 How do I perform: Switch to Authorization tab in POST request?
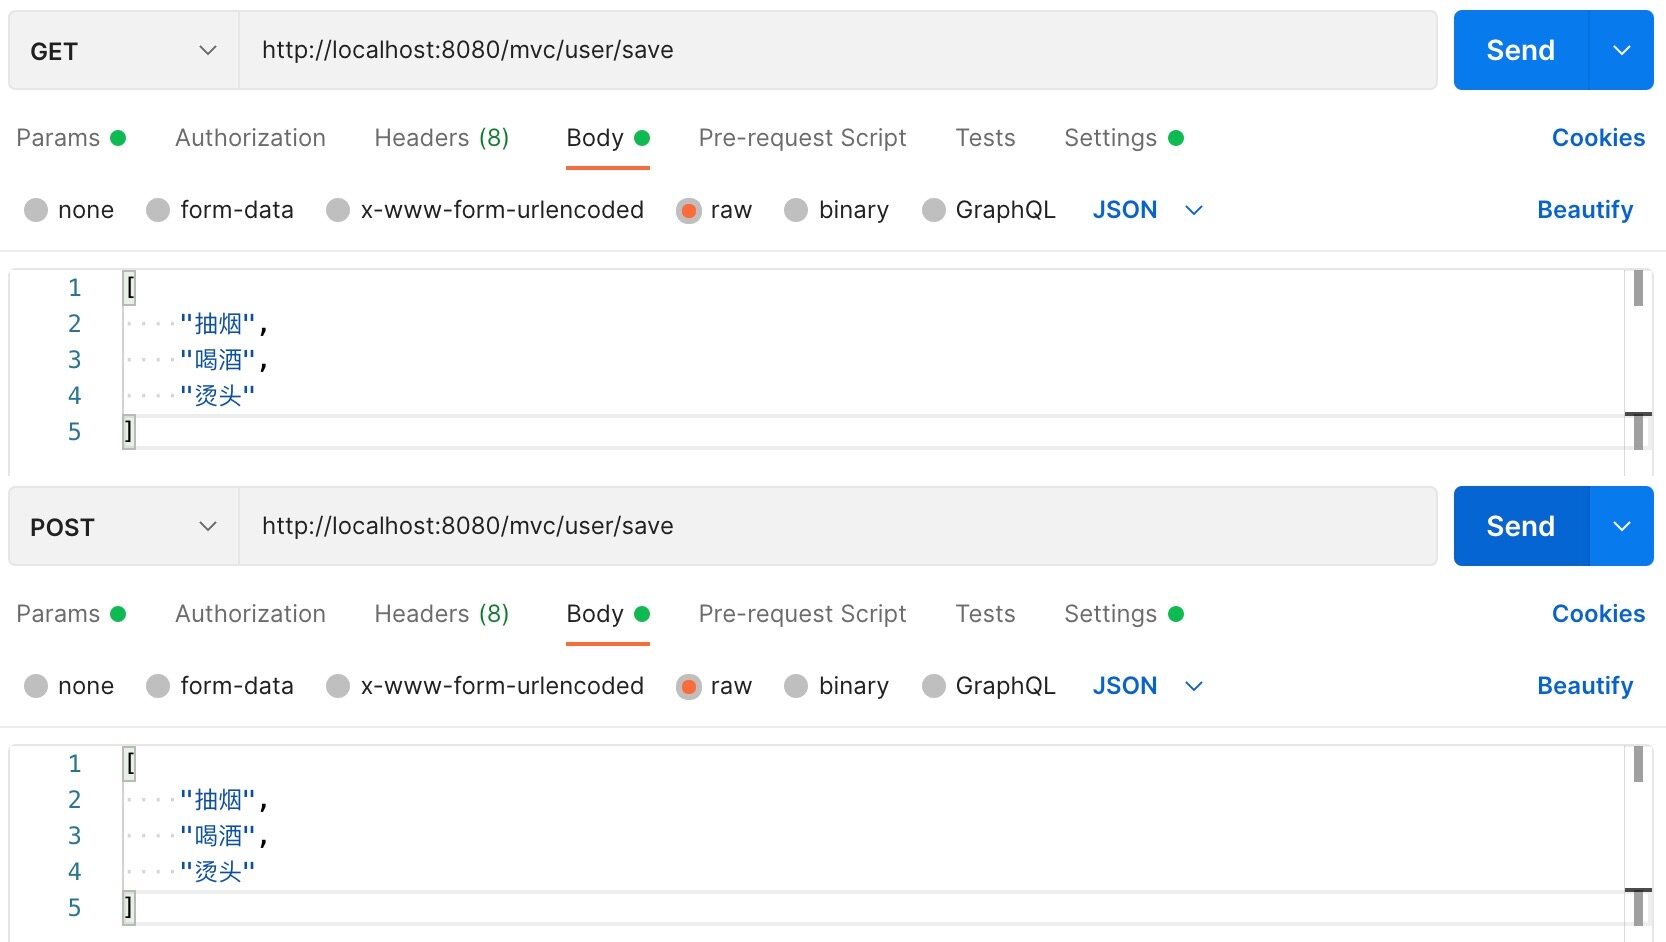point(250,614)
